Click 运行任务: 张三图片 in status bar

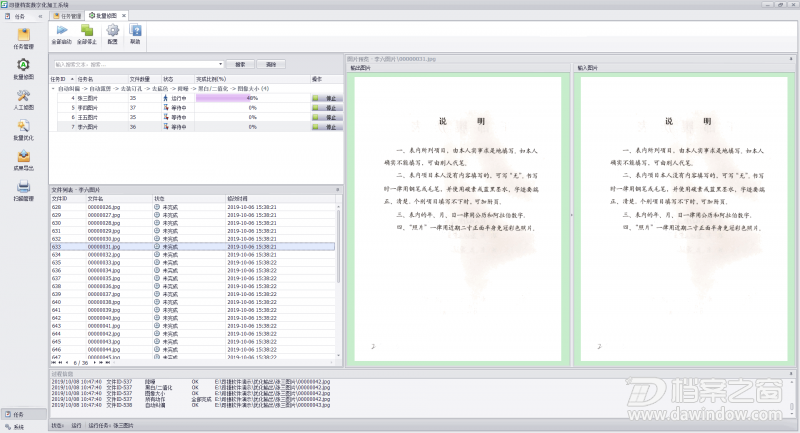coord(111,425)
